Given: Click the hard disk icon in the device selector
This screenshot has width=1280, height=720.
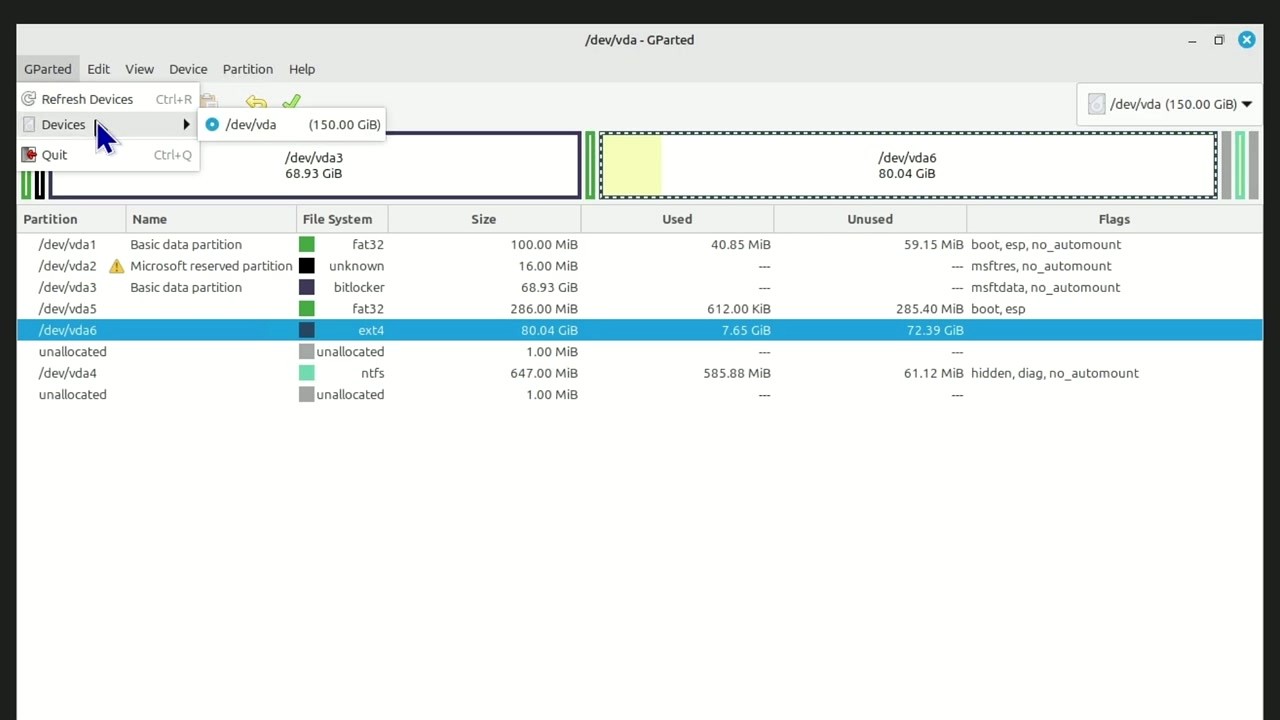Looking at the screenshot, I should (1096, 104).
